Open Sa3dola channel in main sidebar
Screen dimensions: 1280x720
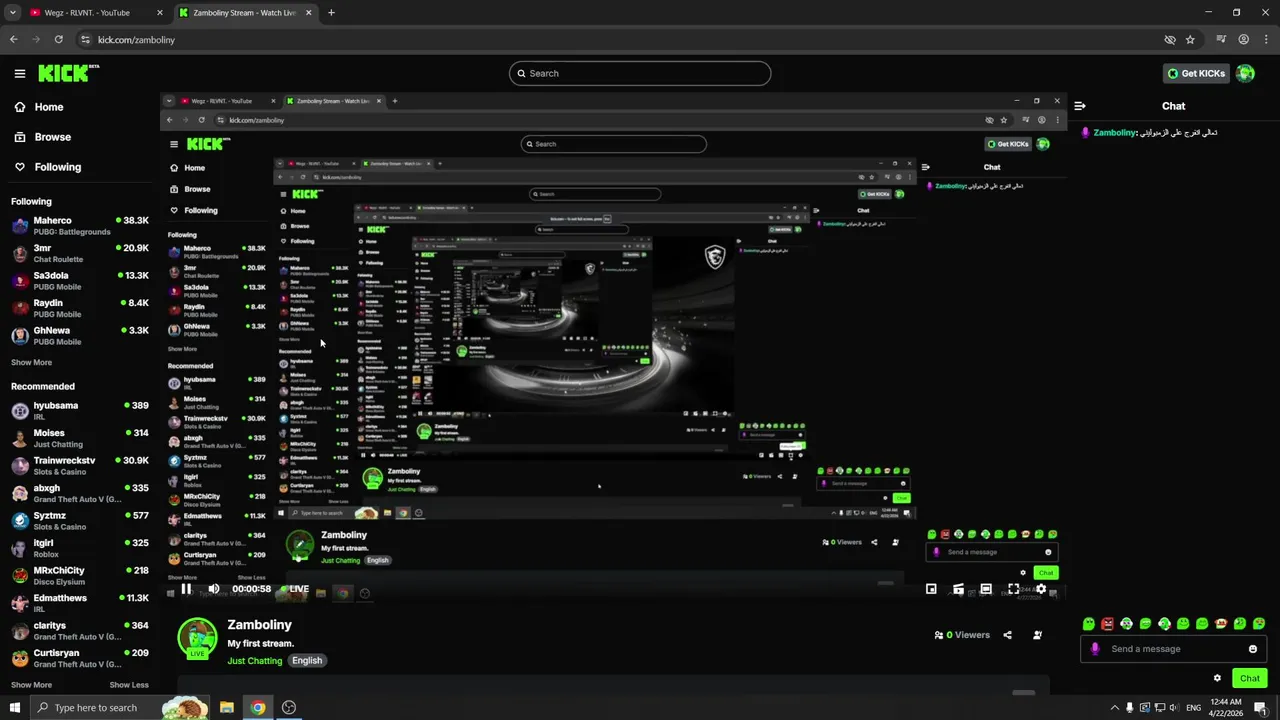[x=80, y=281]
